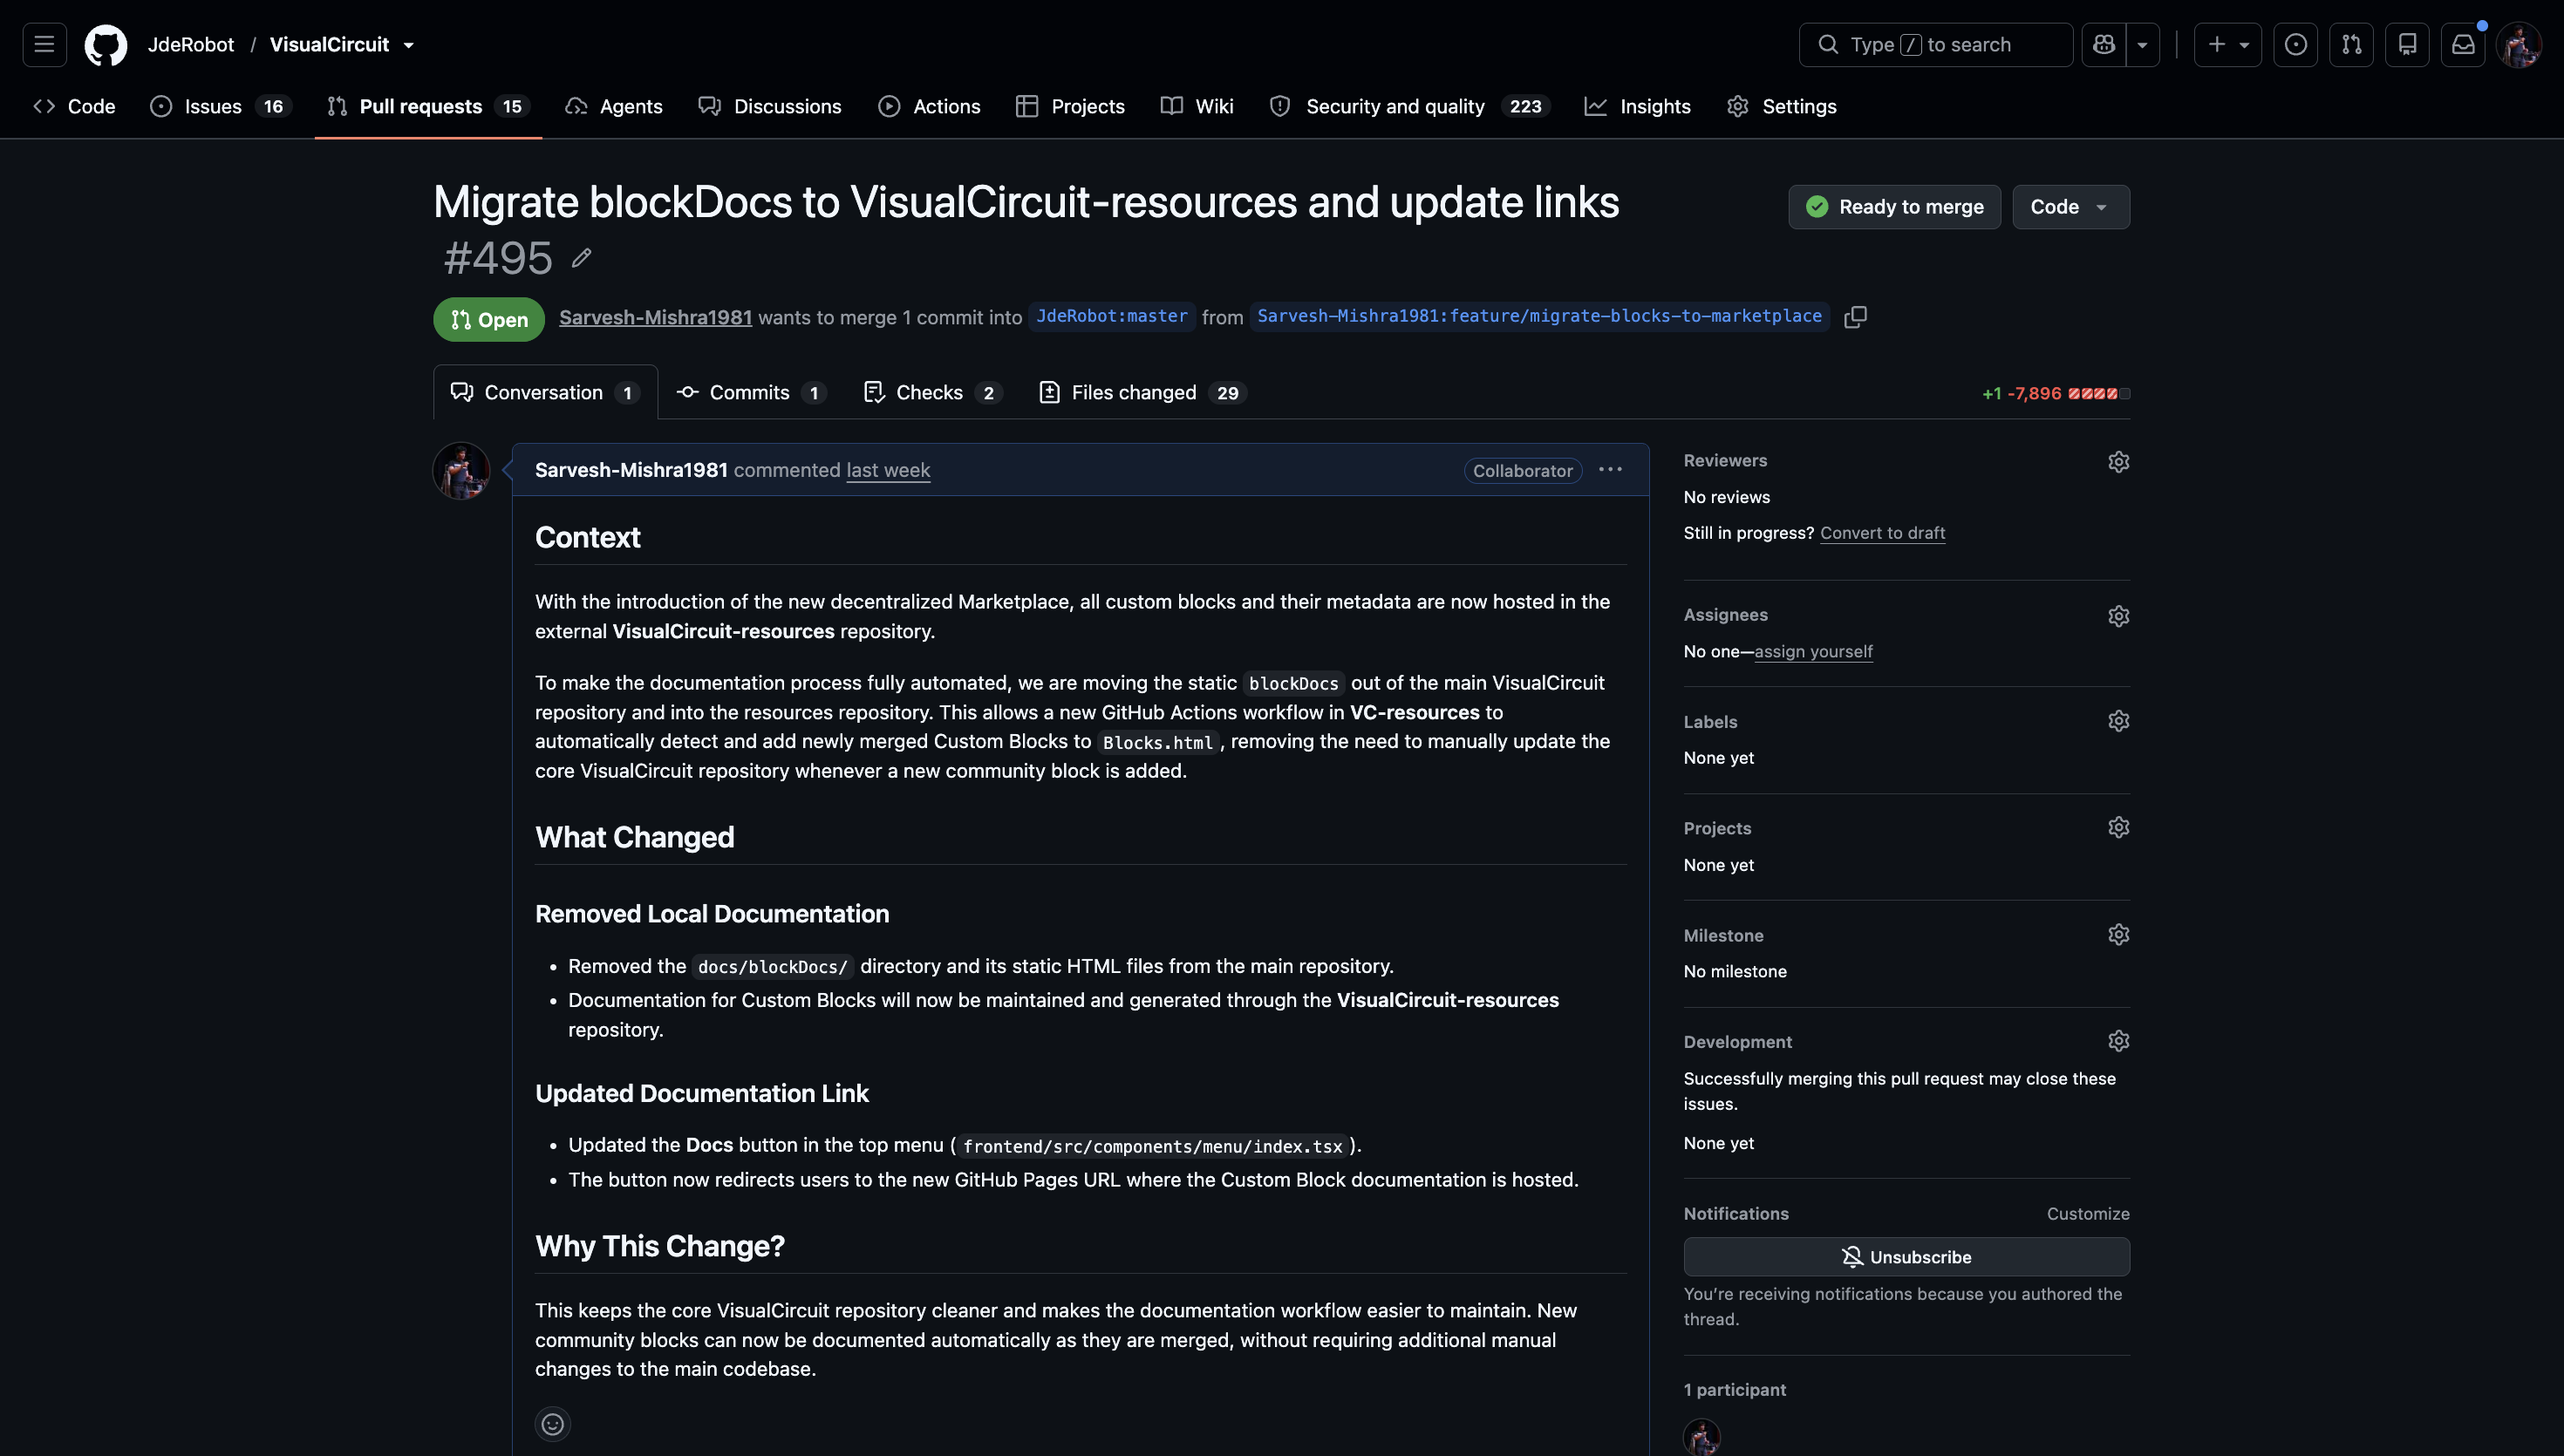Image resolution: width=2564 pixels, height=1456 pixels.
Task: Click the Ready to merge button
Action: [x=1894, y=207]
